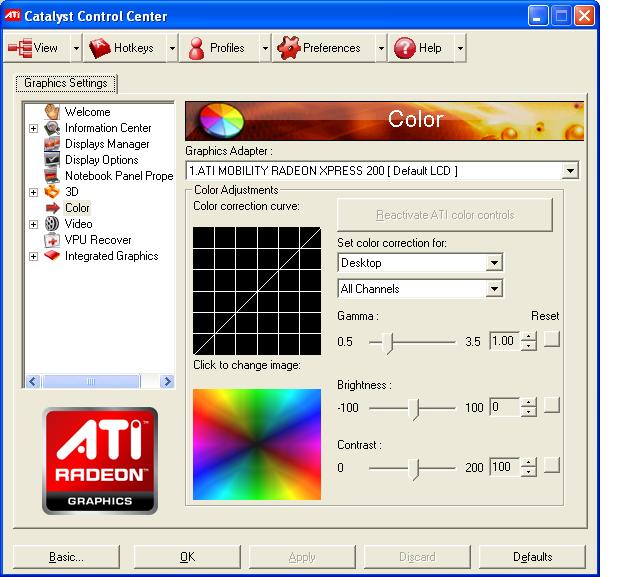This screenshot has height=577, width=640.
Task: Minimize the Catalyst Control Center window
Action: point(538,16)
